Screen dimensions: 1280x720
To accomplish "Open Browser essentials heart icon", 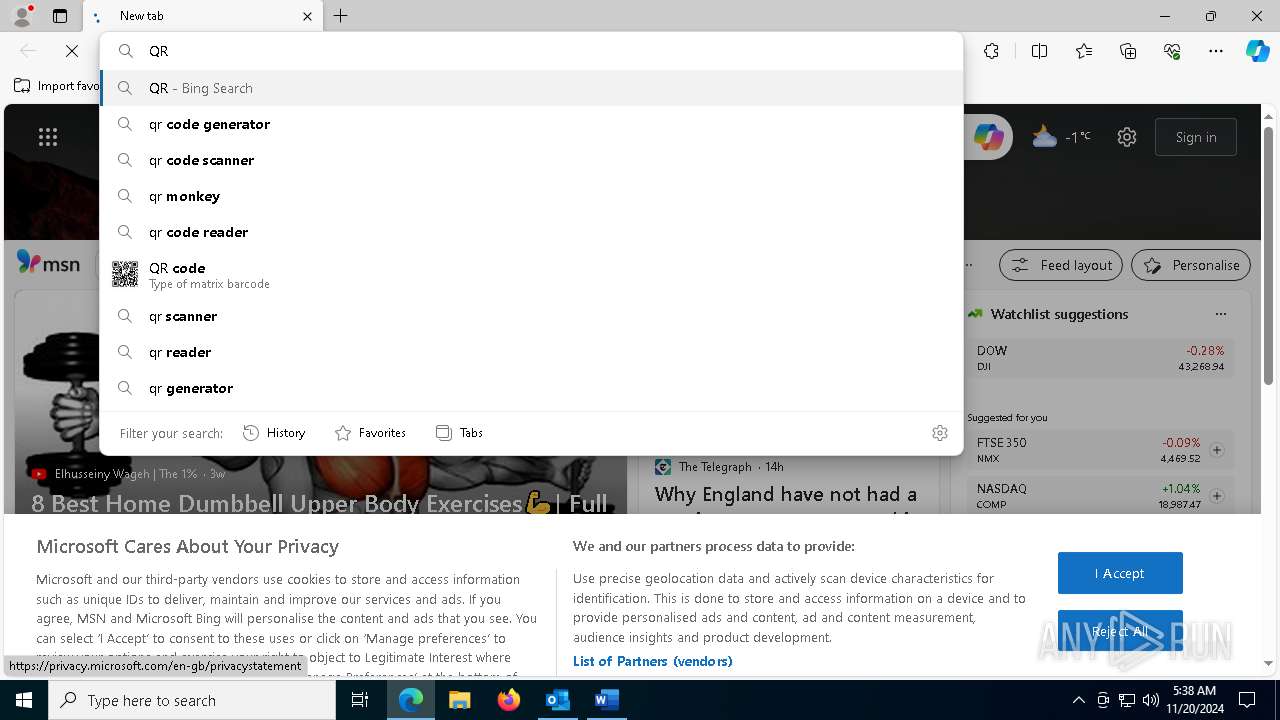I will pos(1172,51).
